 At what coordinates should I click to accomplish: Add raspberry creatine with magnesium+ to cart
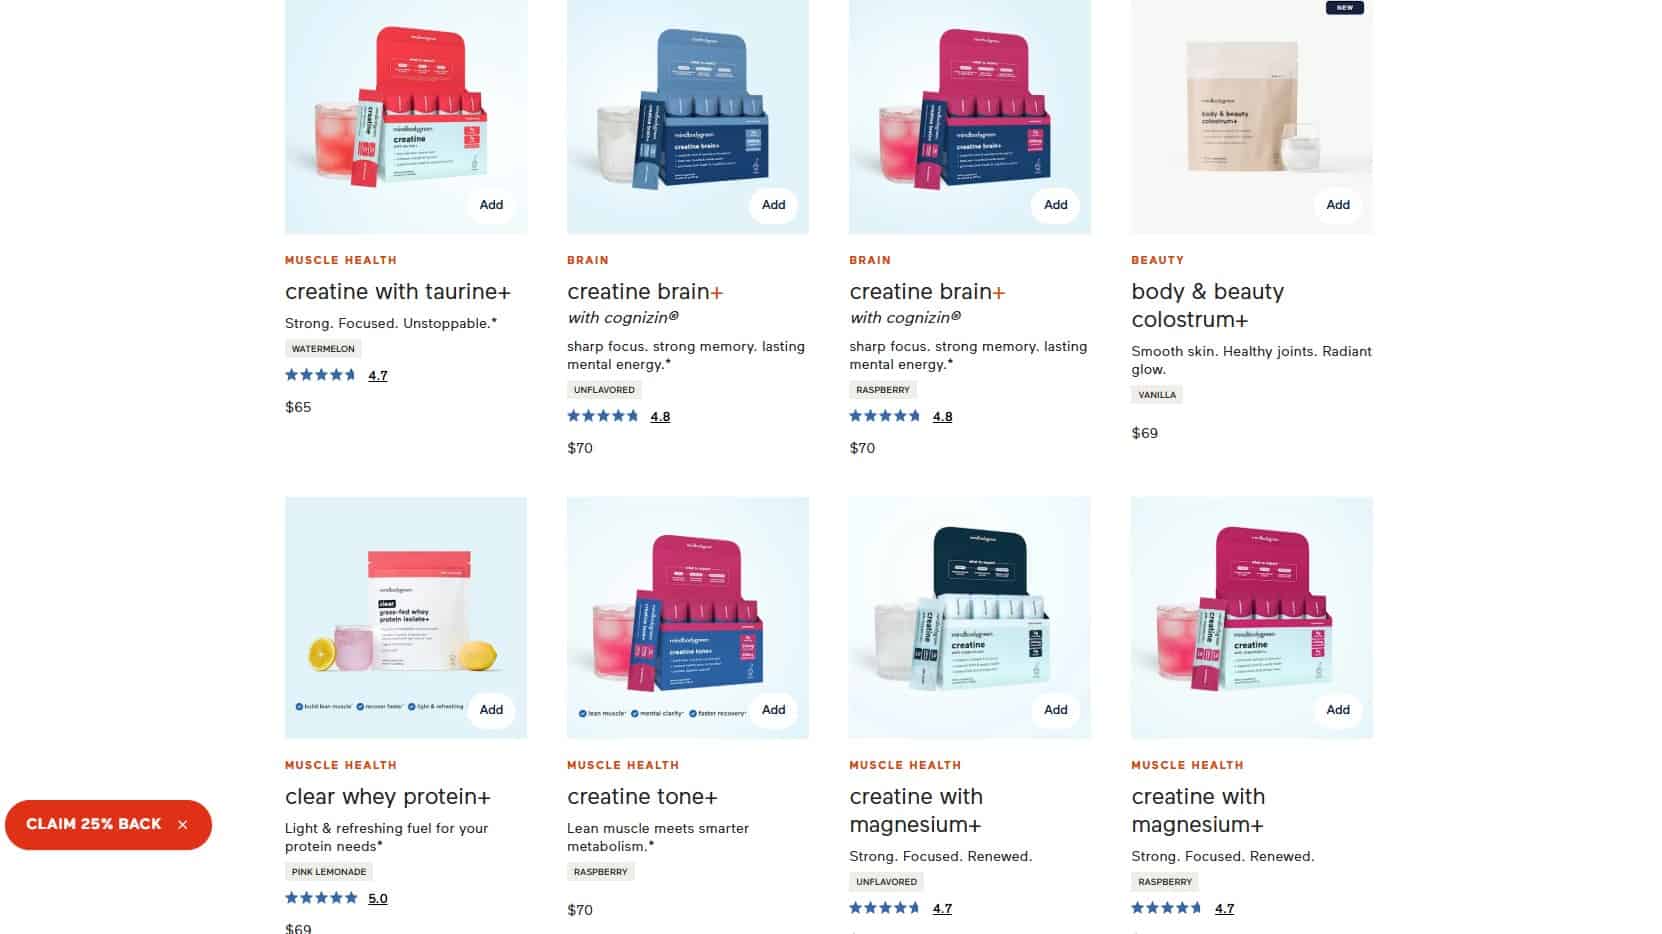click(1337, 710)
